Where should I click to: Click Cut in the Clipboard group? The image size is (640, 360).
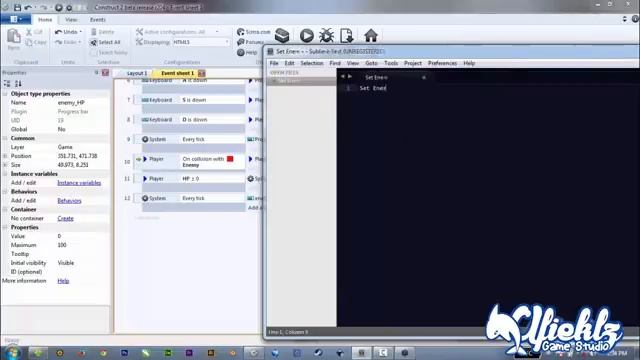(34, 32)
